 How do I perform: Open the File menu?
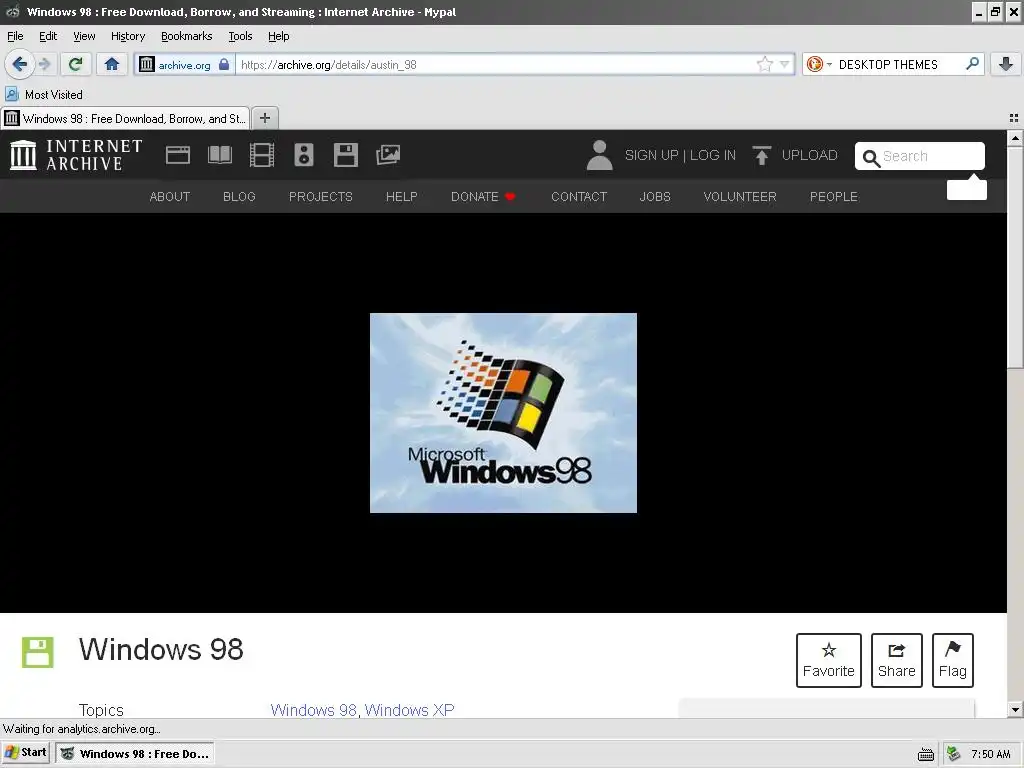coord(15,36)
